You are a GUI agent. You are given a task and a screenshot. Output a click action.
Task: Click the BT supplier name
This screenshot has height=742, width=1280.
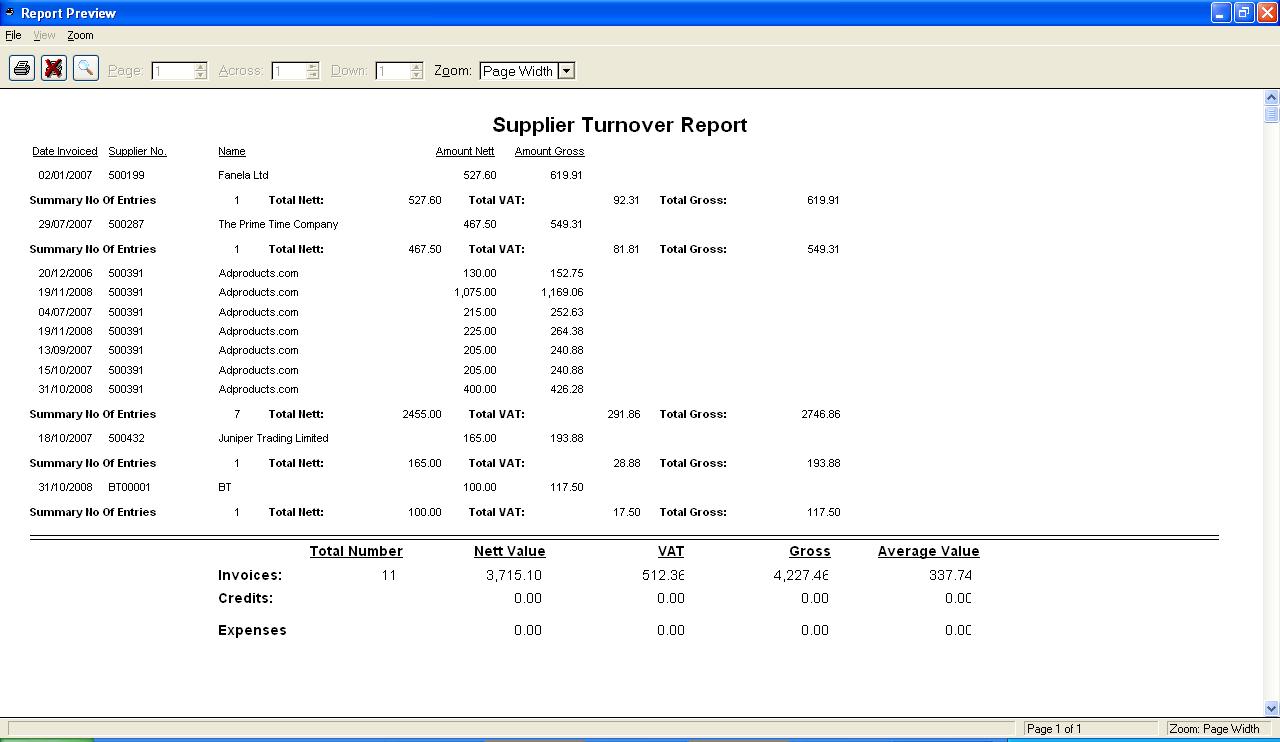point(225,487)
